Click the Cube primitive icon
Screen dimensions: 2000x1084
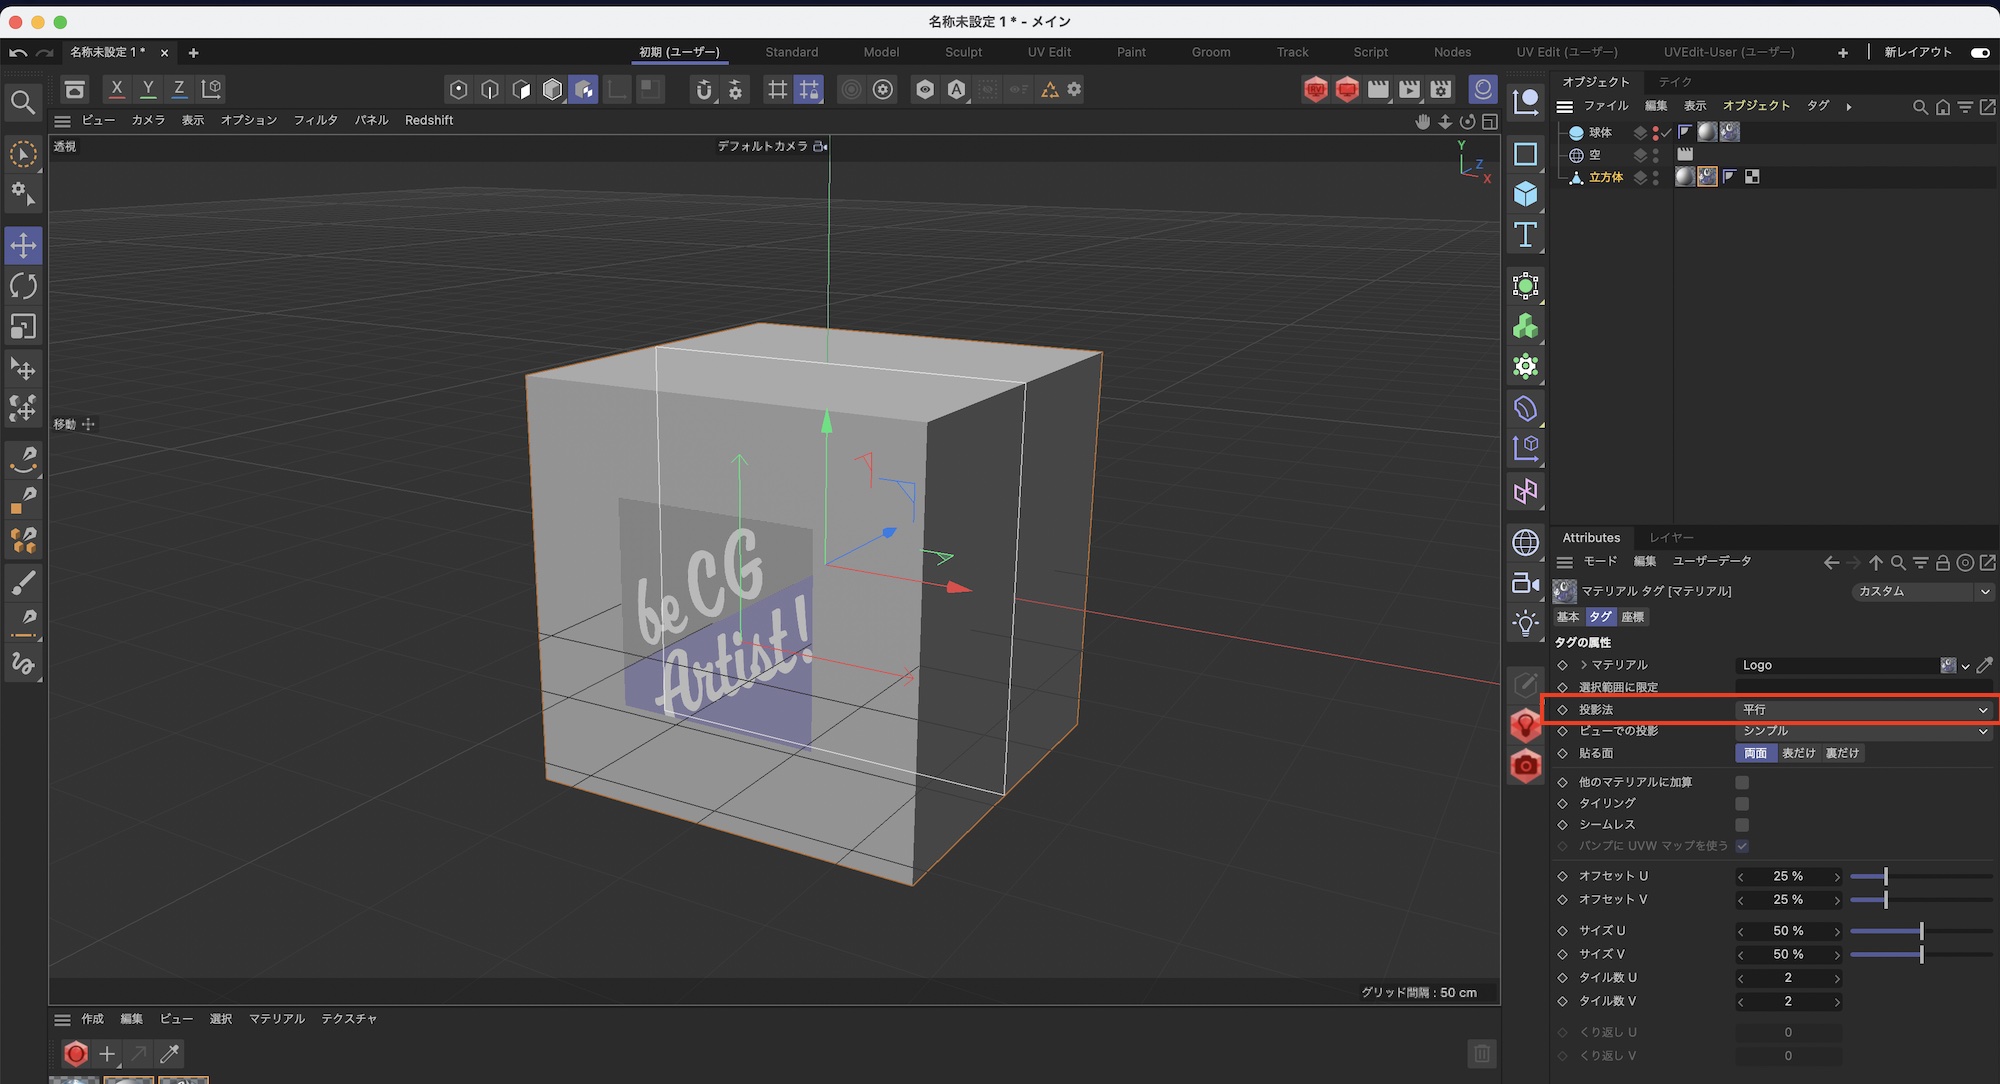(1525, 194)
